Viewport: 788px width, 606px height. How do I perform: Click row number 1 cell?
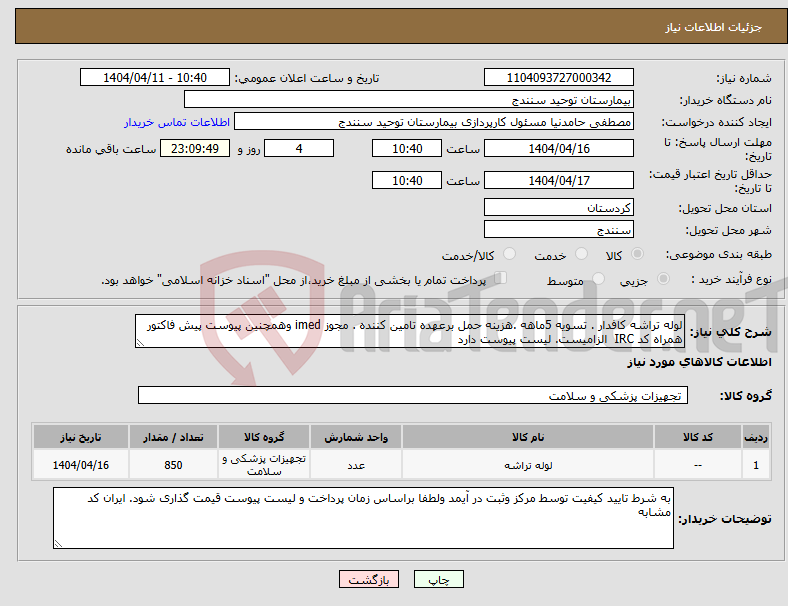755,465
